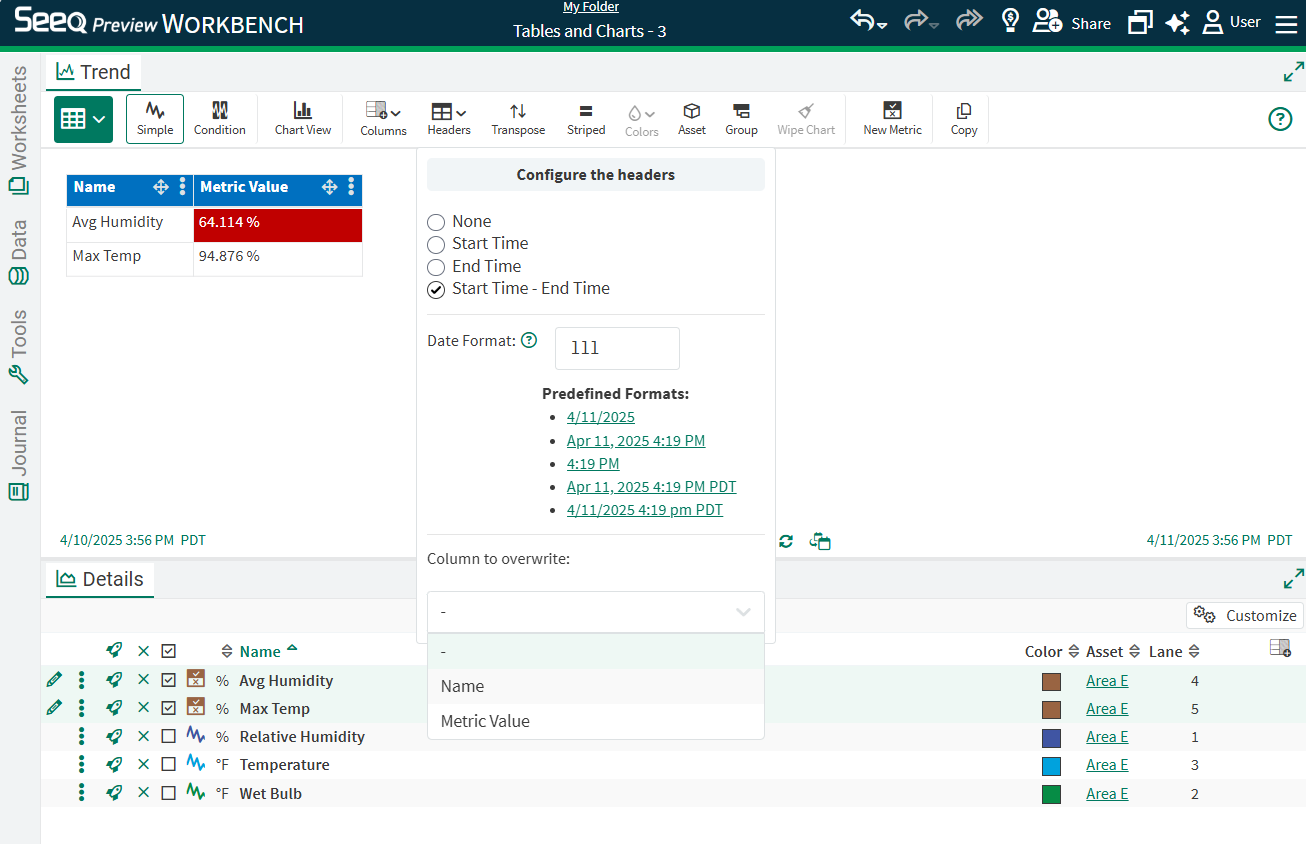Open the Worksheets side panel tab
The image size is (1306, 844).
[x=19, y=130]
